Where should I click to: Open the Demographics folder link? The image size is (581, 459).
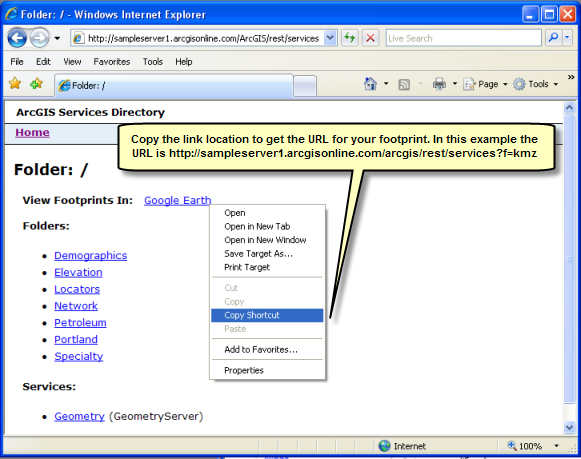(90, 256)
